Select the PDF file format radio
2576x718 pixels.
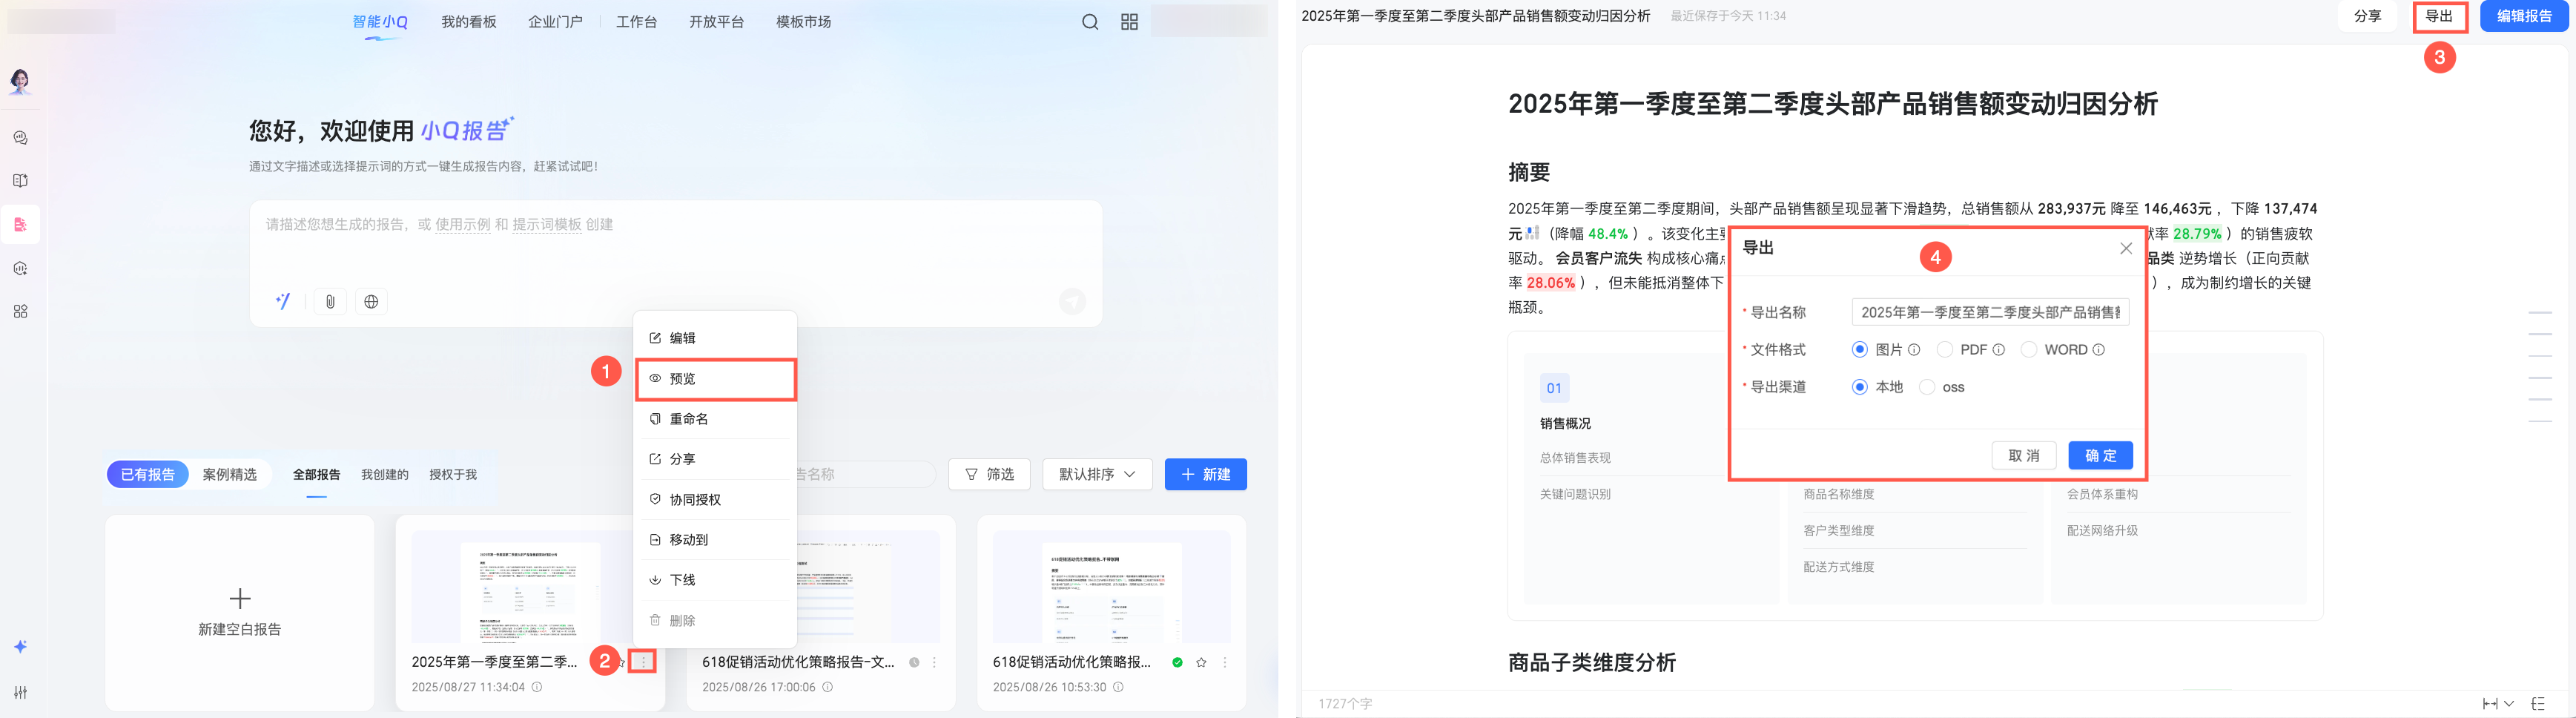tap(1945, 350)
